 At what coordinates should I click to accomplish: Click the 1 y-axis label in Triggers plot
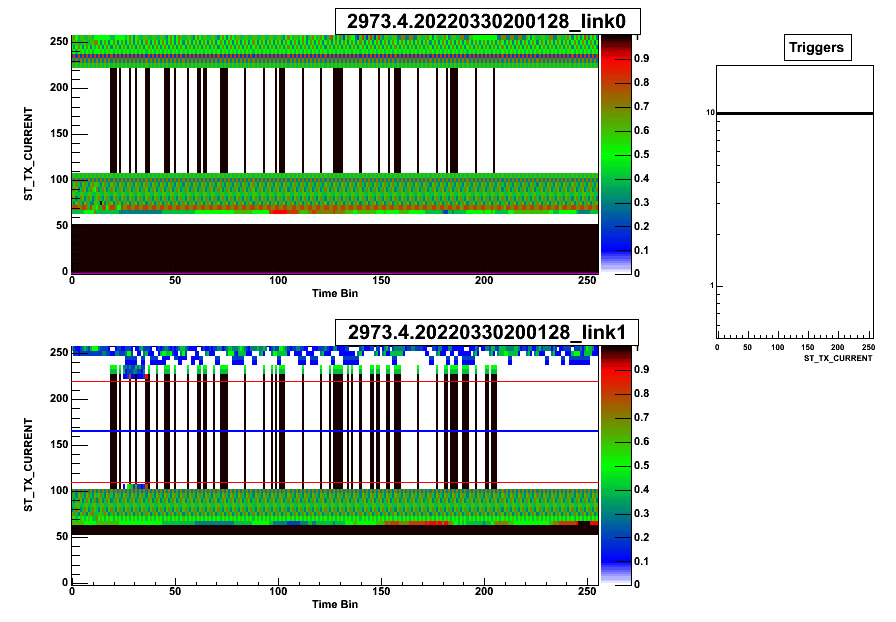pyautogui.click(x=712, y=285)
